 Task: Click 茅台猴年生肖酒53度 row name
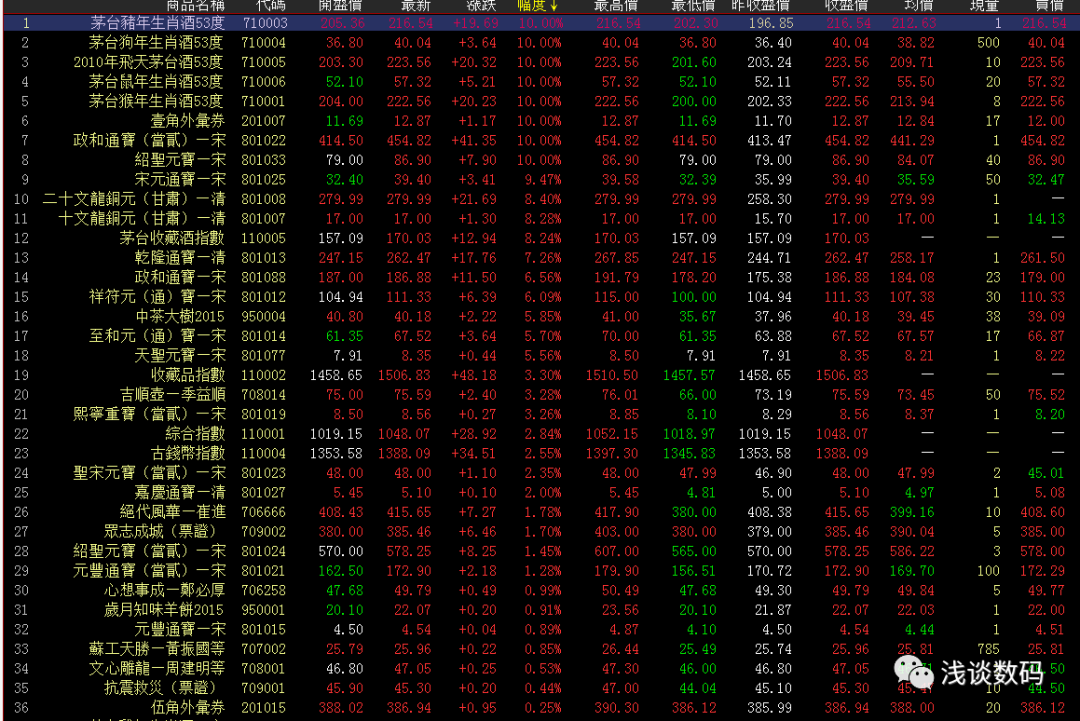[x=157, y=101]
